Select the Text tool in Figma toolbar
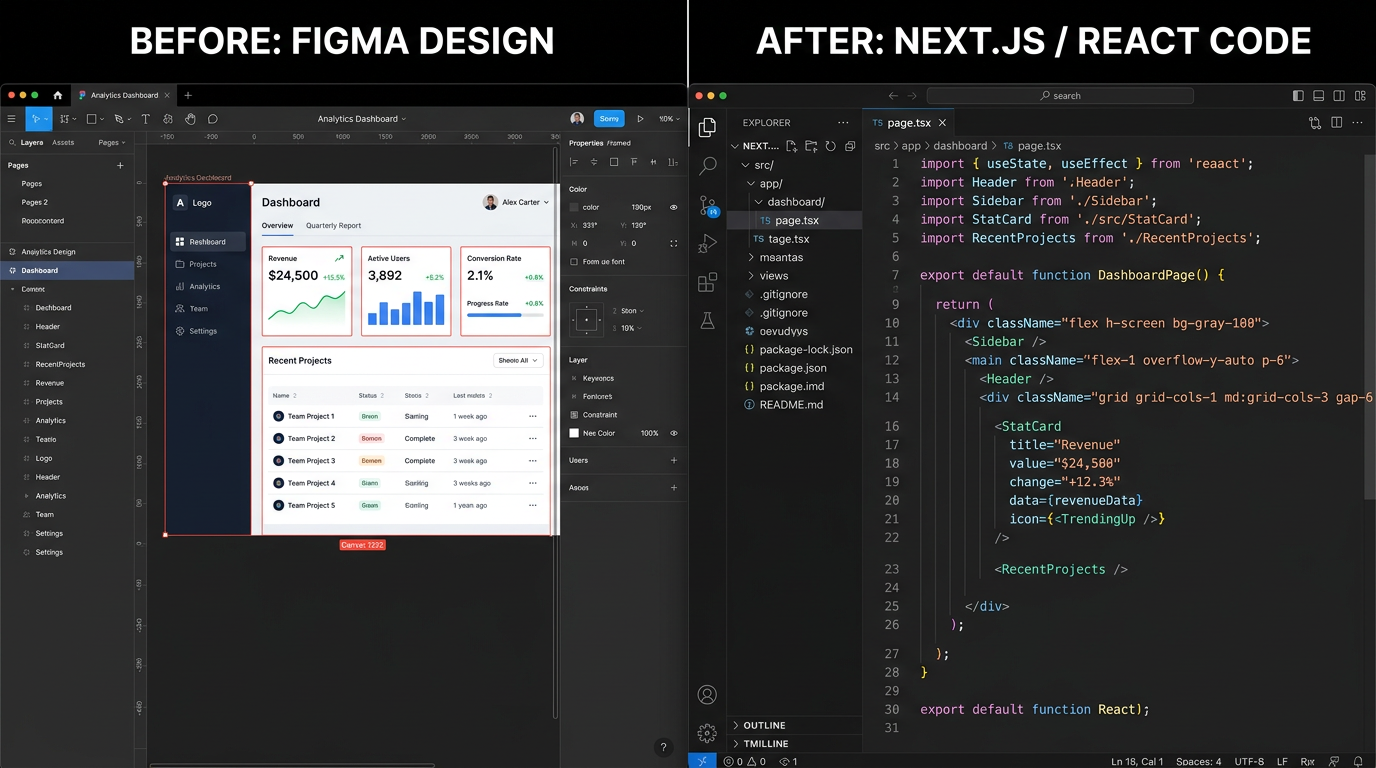 [x=145, y=119]
